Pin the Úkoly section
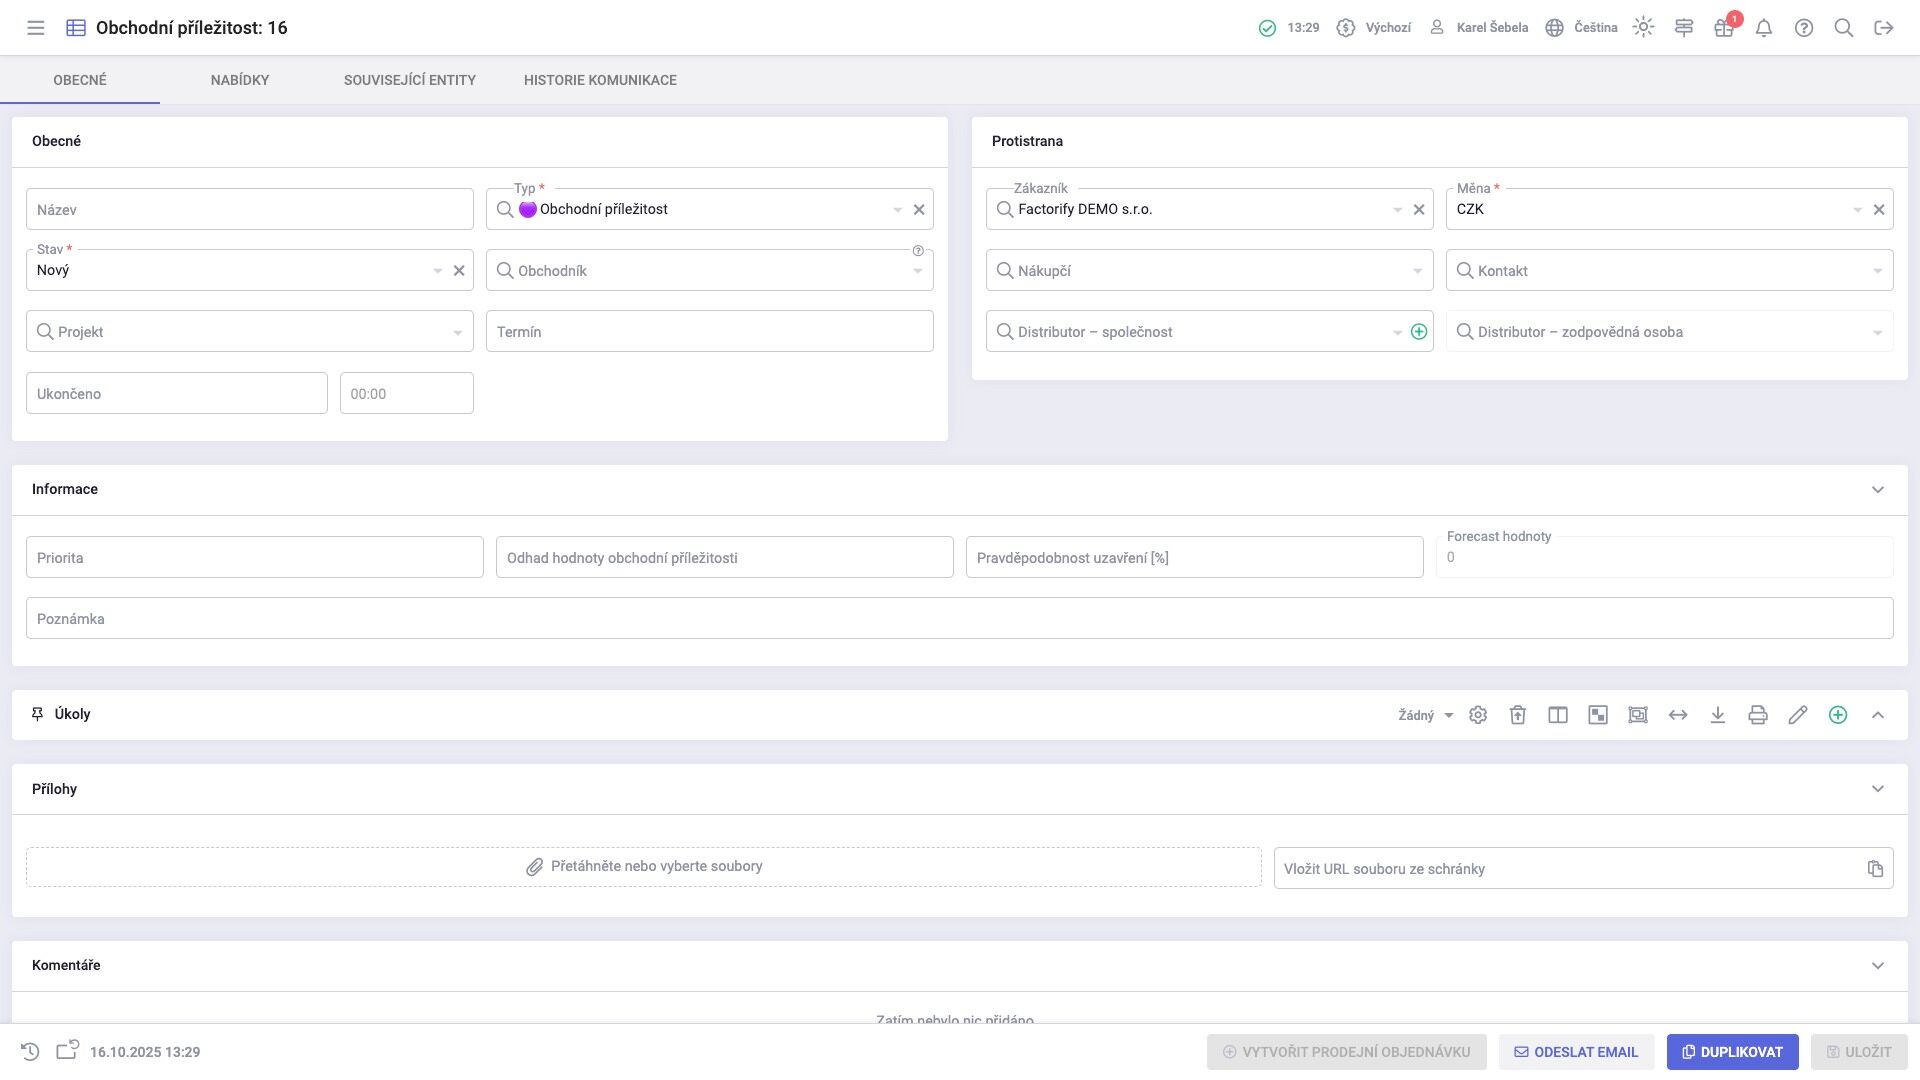Screen dimensions: 1920x1080 [38, 714]
